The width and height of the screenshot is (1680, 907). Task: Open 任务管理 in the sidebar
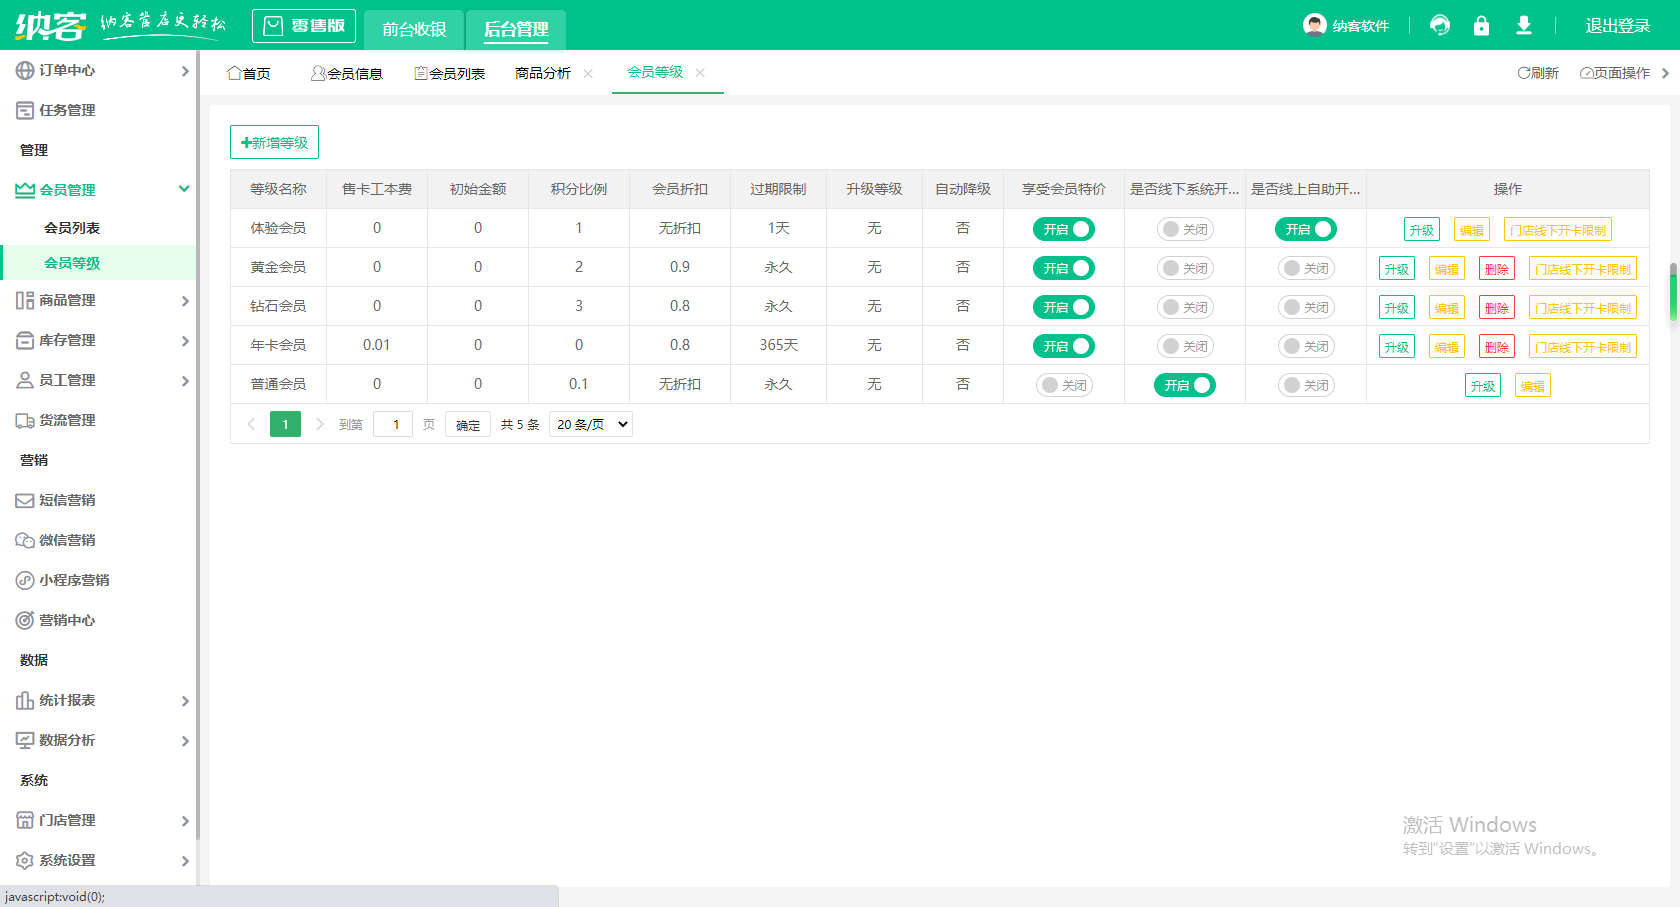click(x=67, y=110)
